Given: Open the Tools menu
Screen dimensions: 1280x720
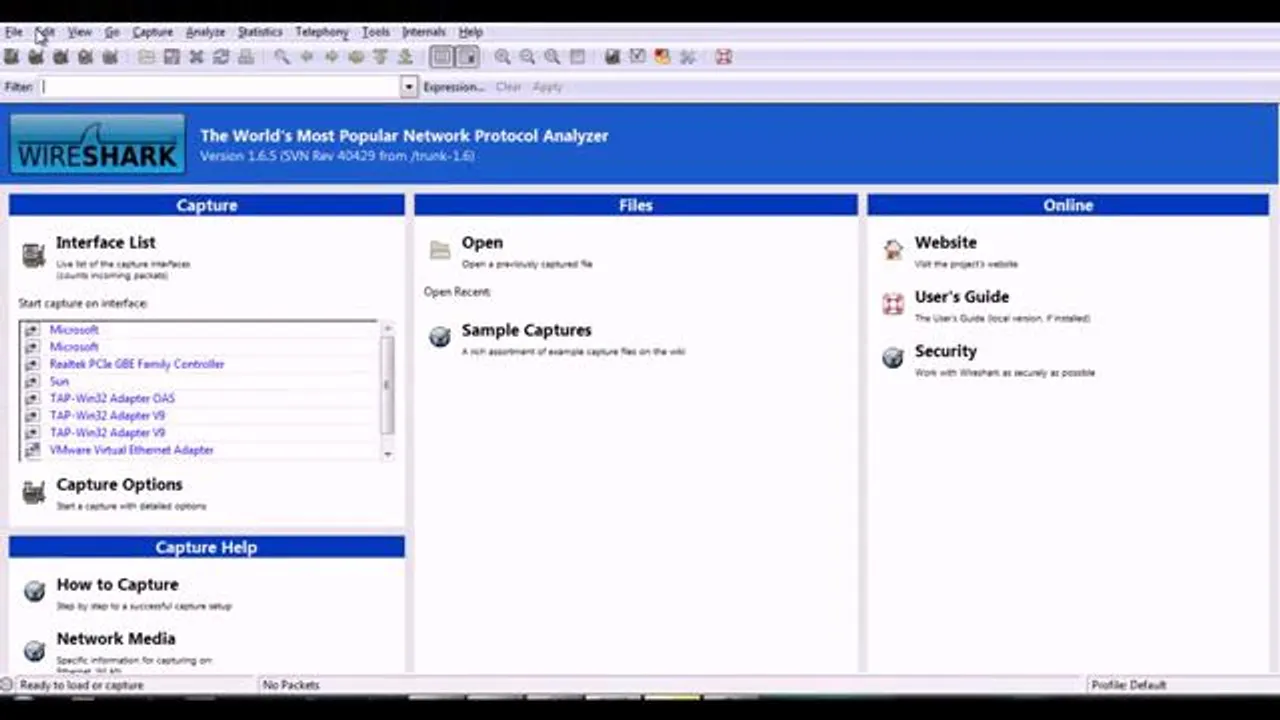Looking at the screenshot, I should coord(376,32).
